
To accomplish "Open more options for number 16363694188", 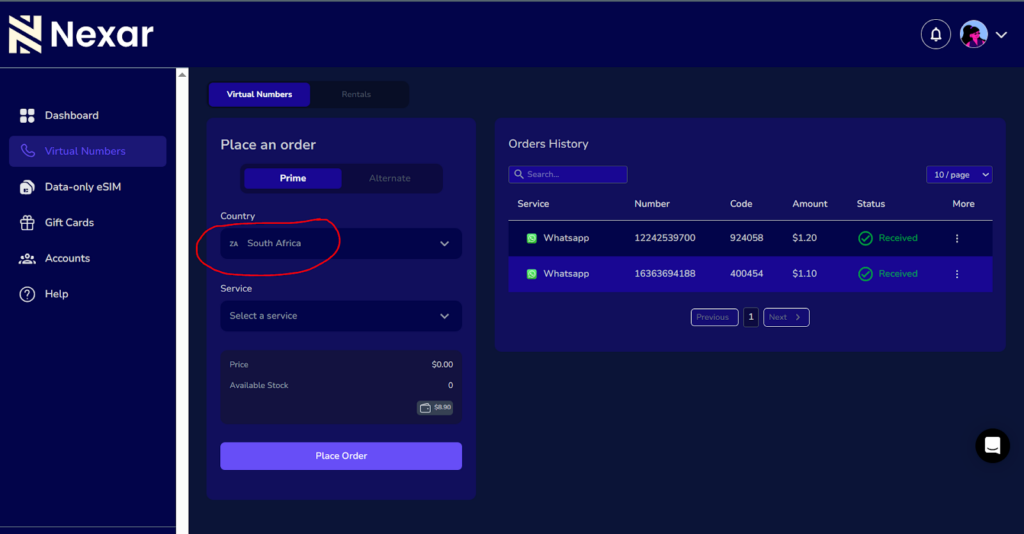I will [957, 274].
